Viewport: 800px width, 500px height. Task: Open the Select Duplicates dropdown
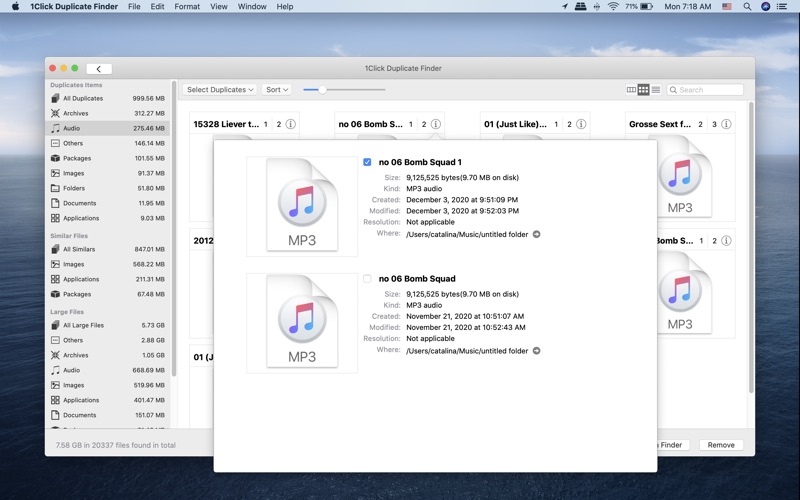(x=220, y=90)
